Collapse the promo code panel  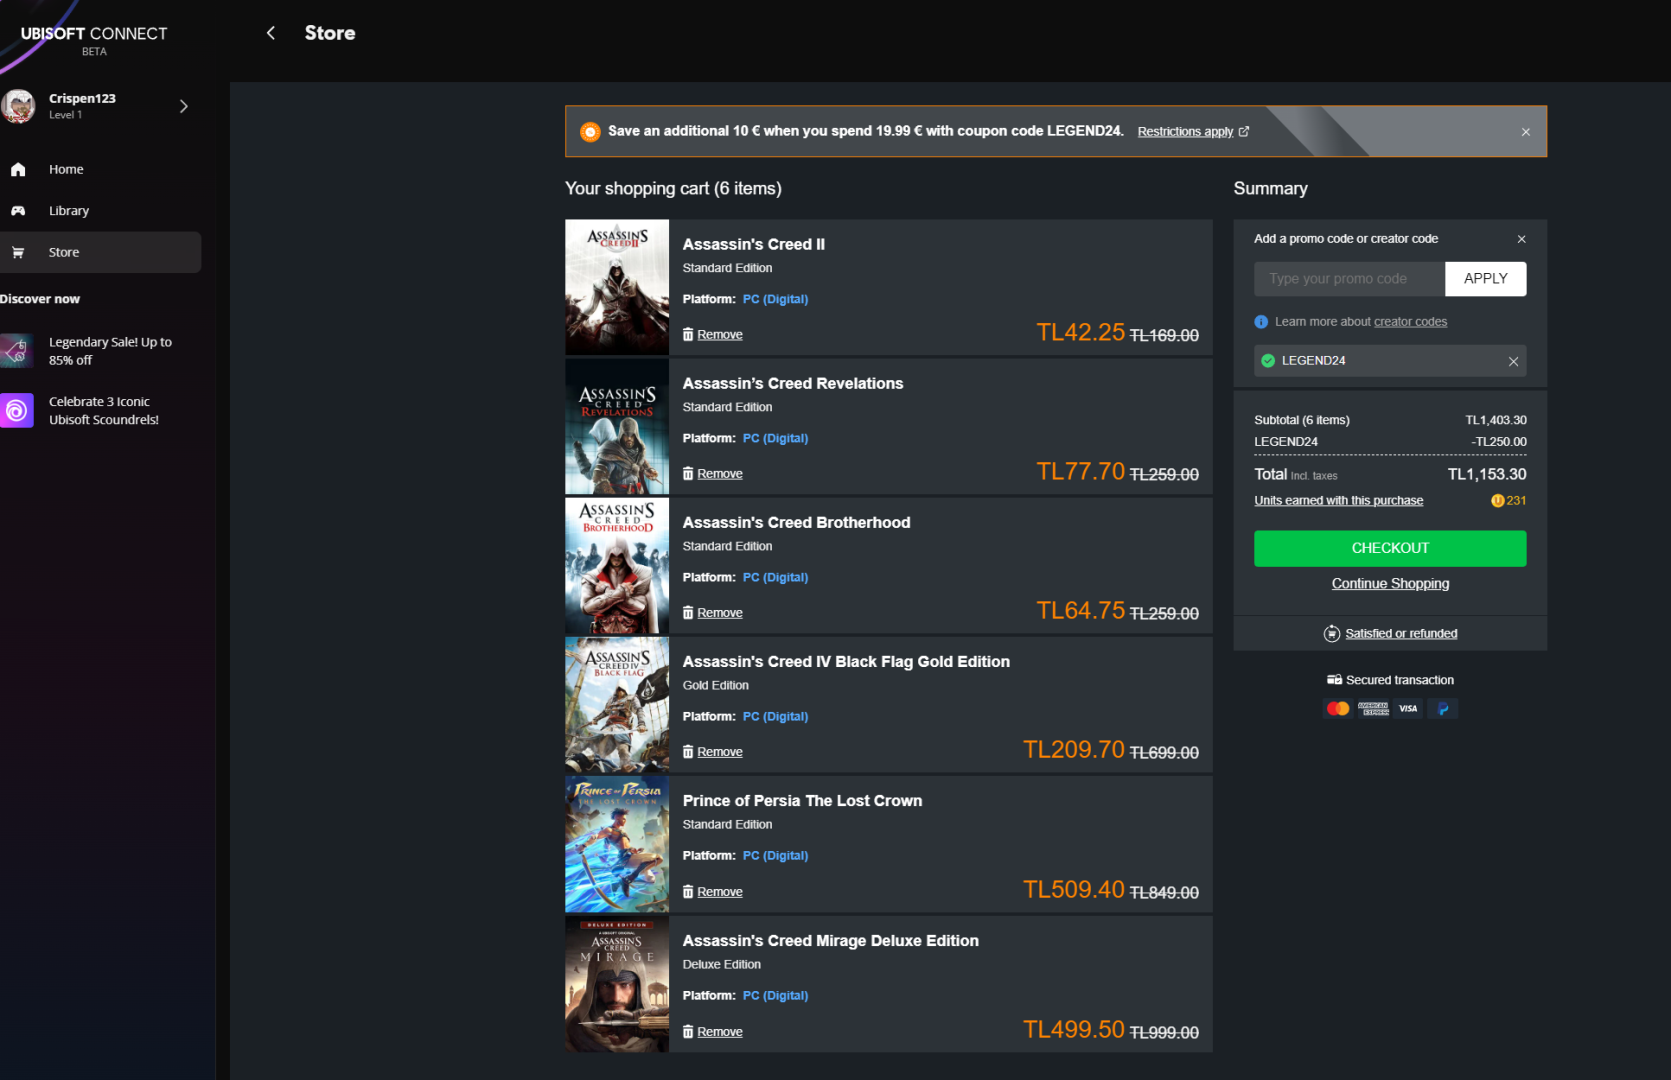[x=1521, y=239]
